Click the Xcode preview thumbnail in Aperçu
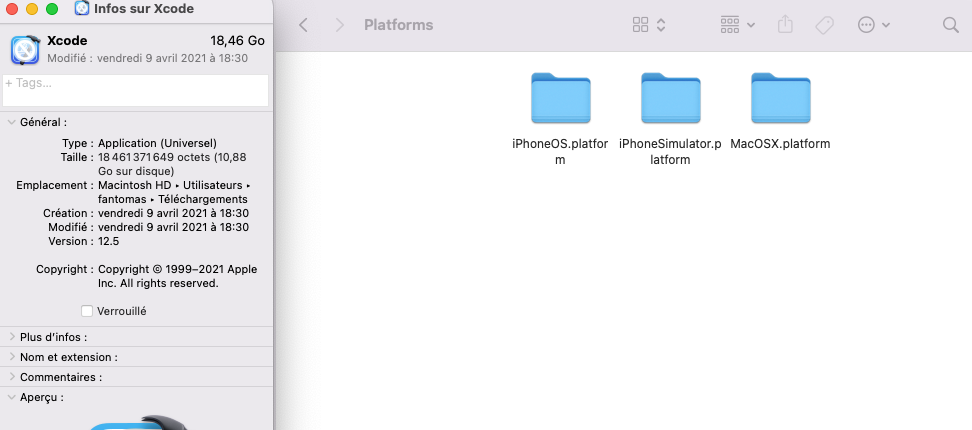972x430 pixels. [x=138, y=422]
